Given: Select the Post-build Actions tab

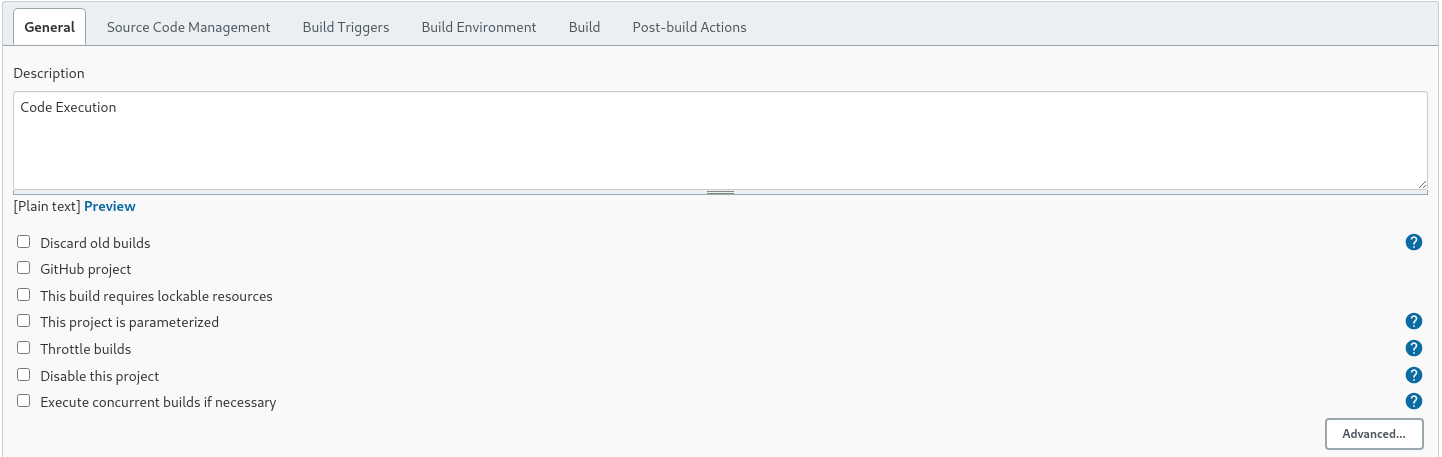Looking at the screenshot, I should click(x=689, y=27).
